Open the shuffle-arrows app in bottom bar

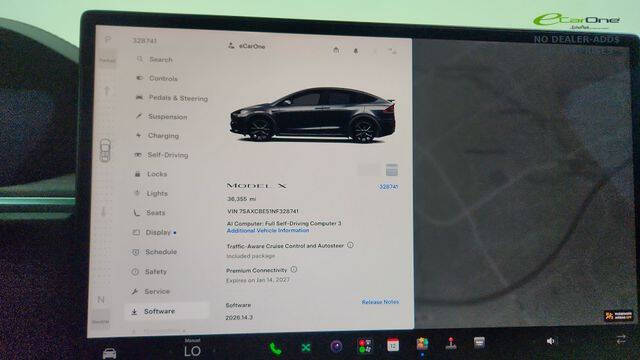pos(306,347)
